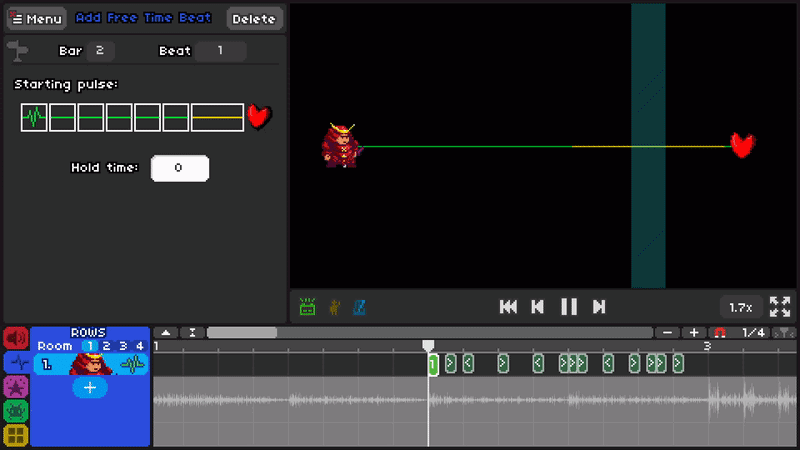Viewport: 800px width, 450px height.
Task: Choose the last yellow starting pulse box
Action: click(x=217, y=118)
